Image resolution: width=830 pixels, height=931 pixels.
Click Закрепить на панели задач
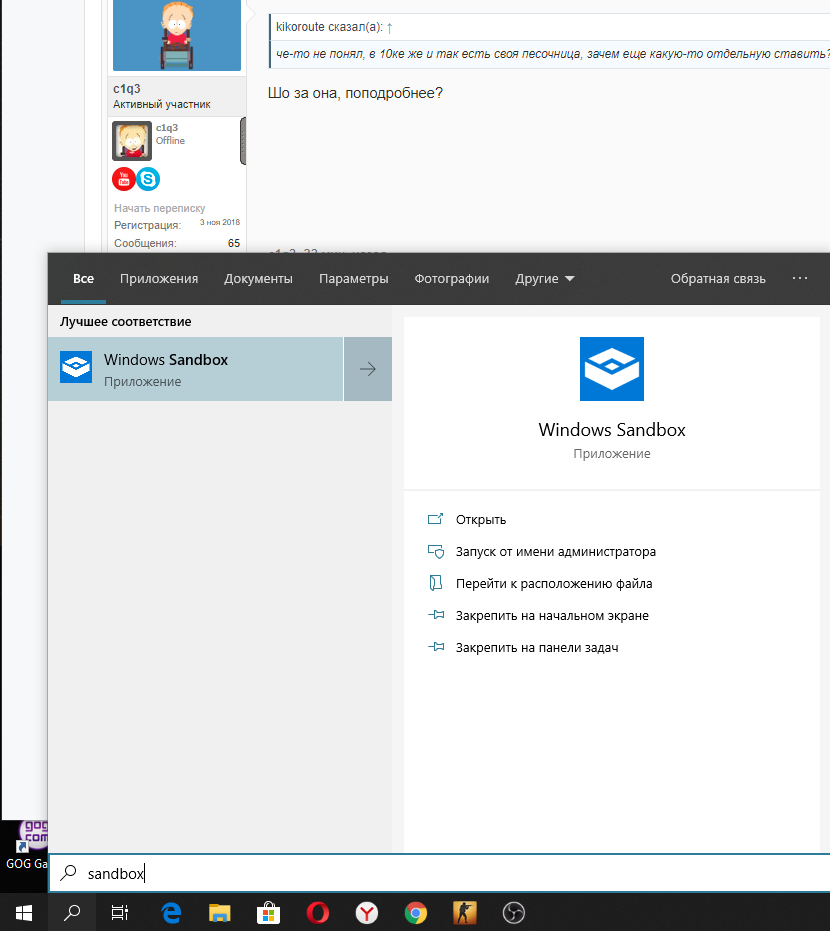537,648
